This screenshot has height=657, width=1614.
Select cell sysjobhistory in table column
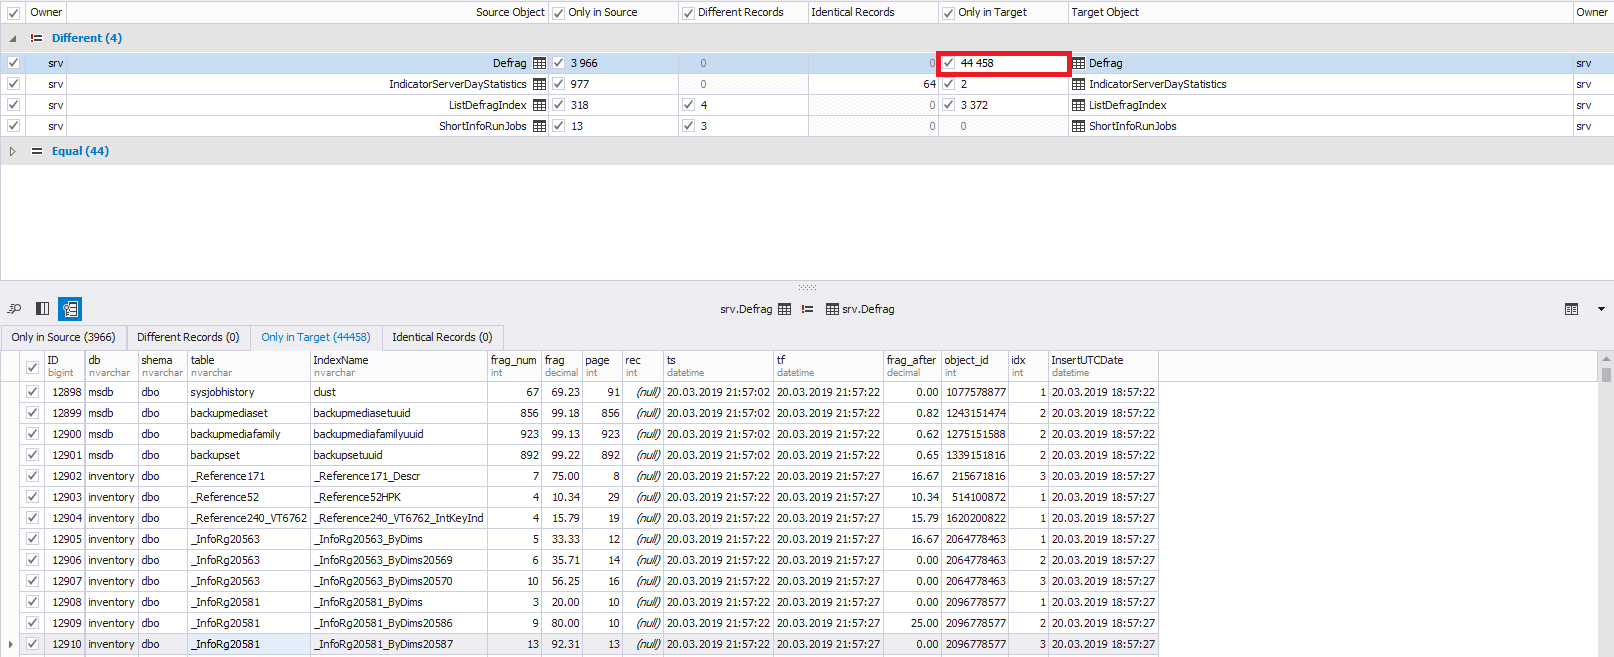249,392
